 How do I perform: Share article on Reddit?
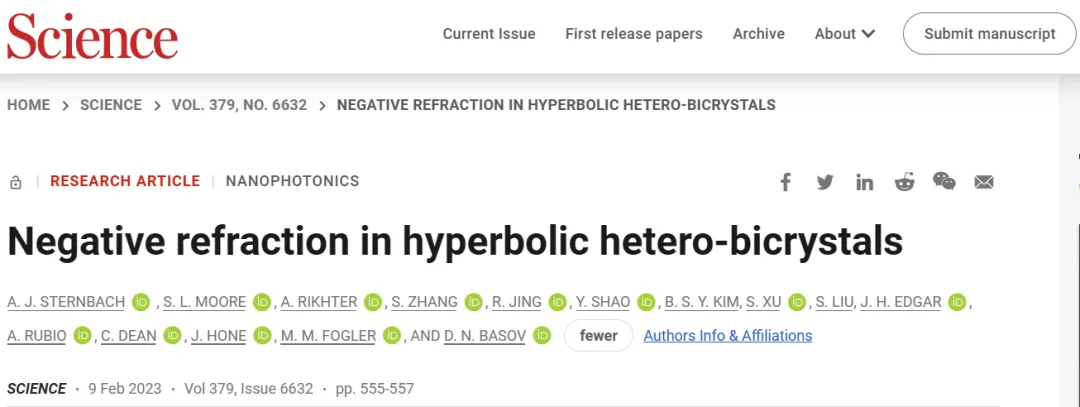(904, 182)
